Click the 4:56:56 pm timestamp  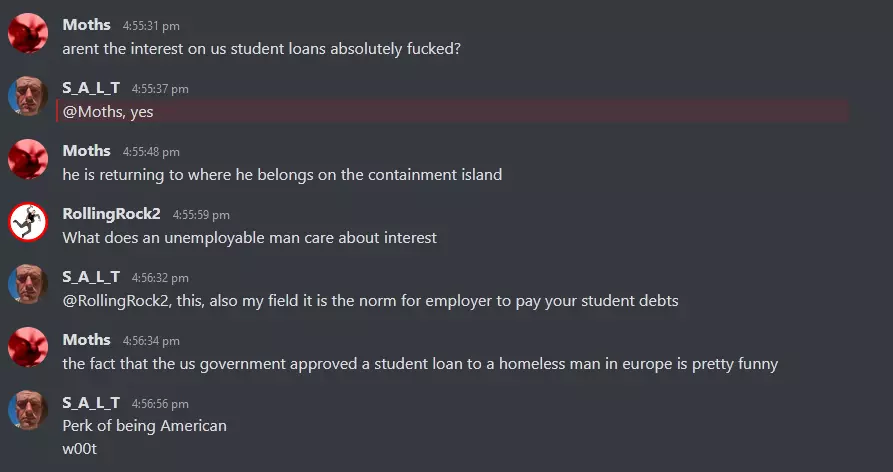click(160, 404)
